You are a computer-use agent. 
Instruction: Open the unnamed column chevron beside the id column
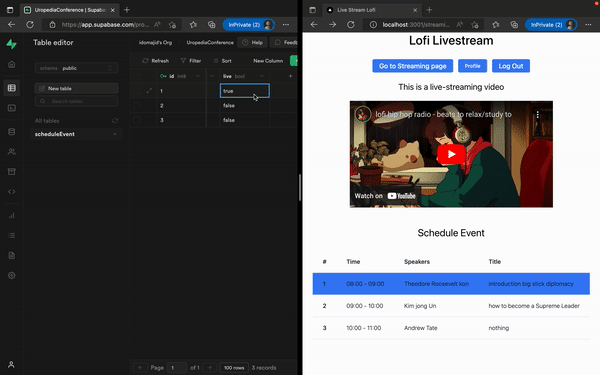click(212, 76)
